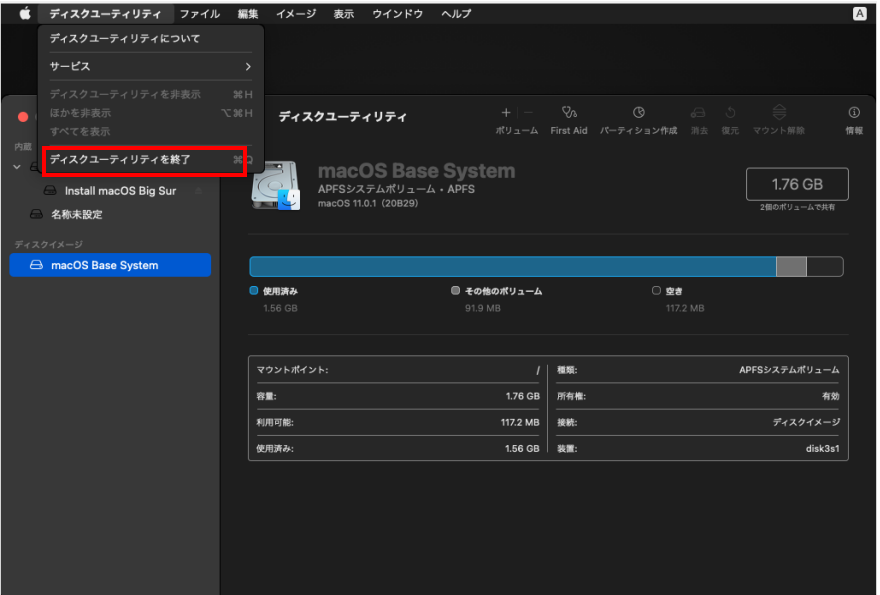
Task: Open the Apple menu
Action: coord(25,13)
